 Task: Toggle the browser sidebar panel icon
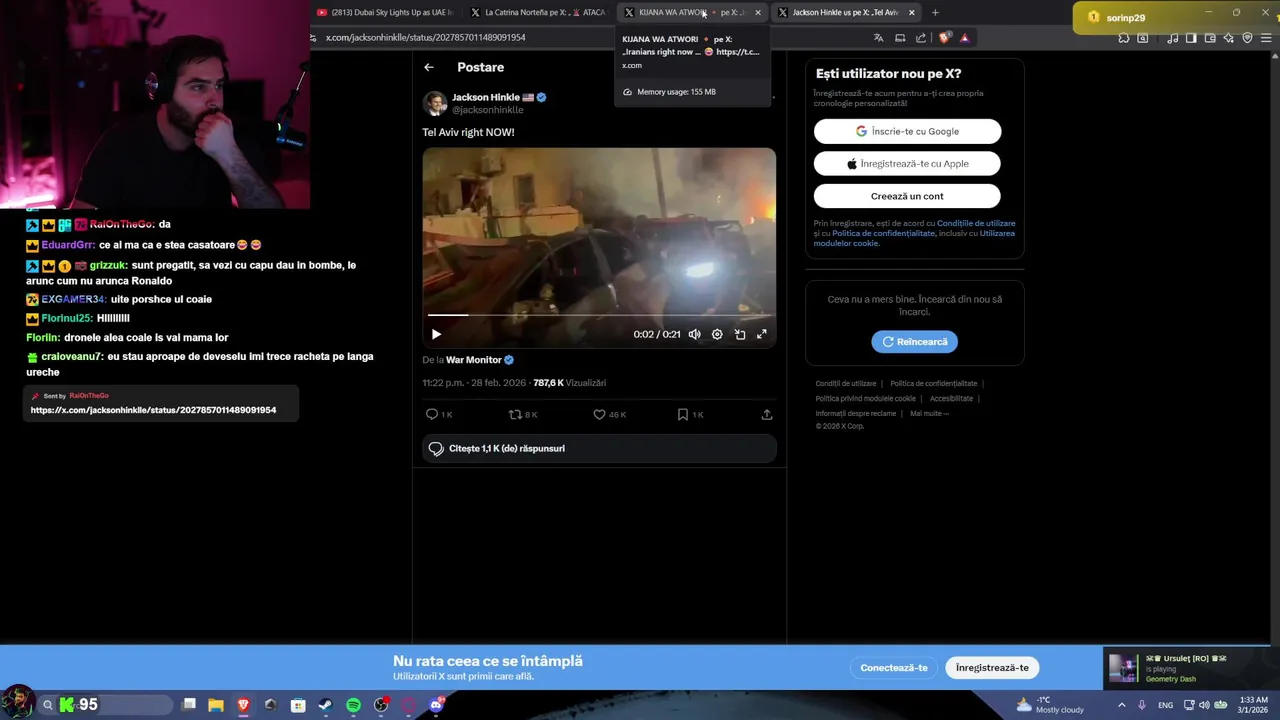click(x=1191, y=38)
